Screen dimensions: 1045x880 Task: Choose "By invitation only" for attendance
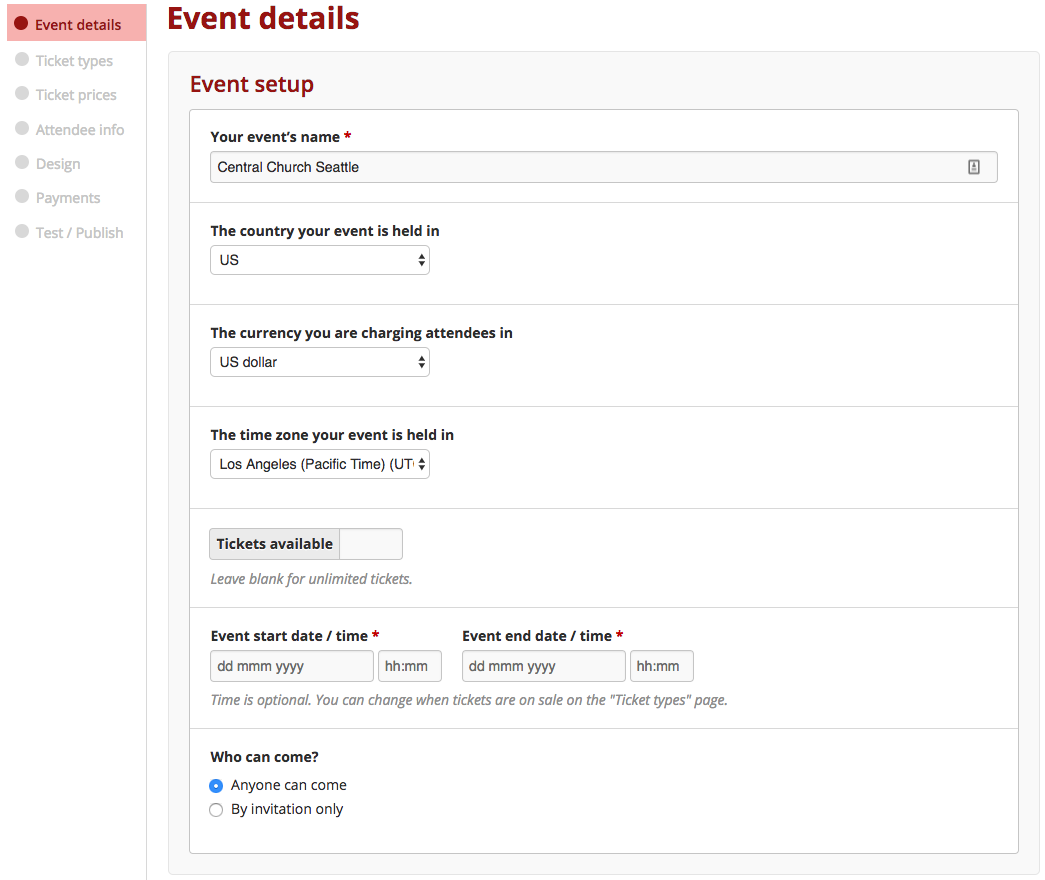(216, 809)
